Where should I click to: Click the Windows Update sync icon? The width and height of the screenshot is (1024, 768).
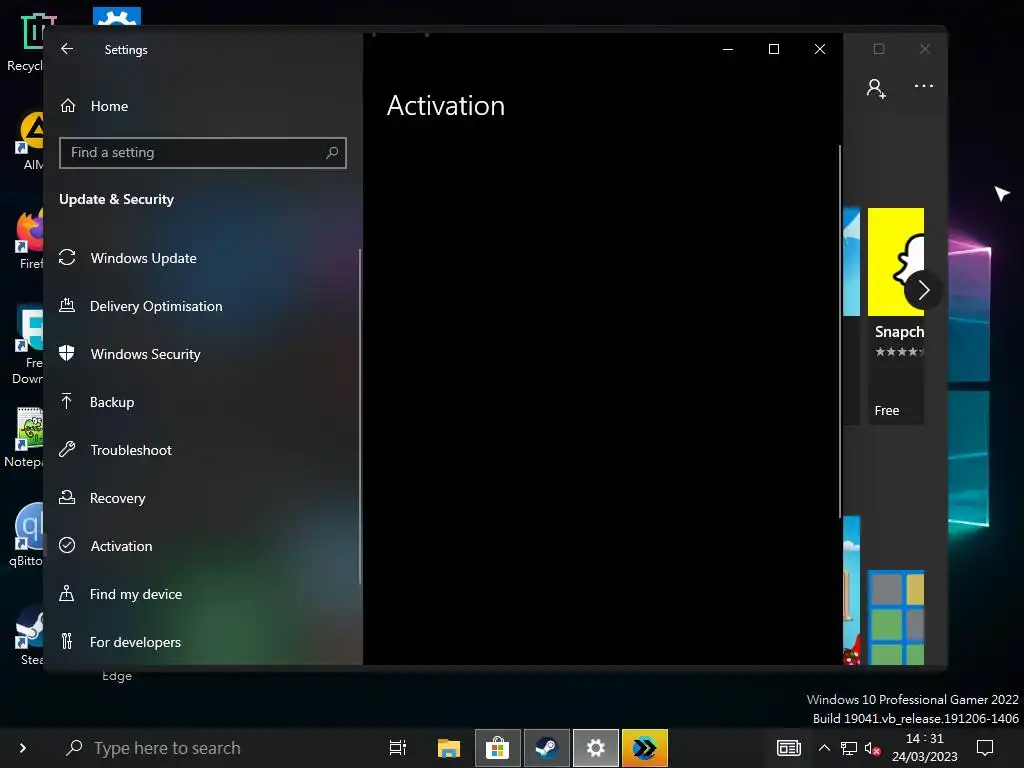tap(67, 257)
